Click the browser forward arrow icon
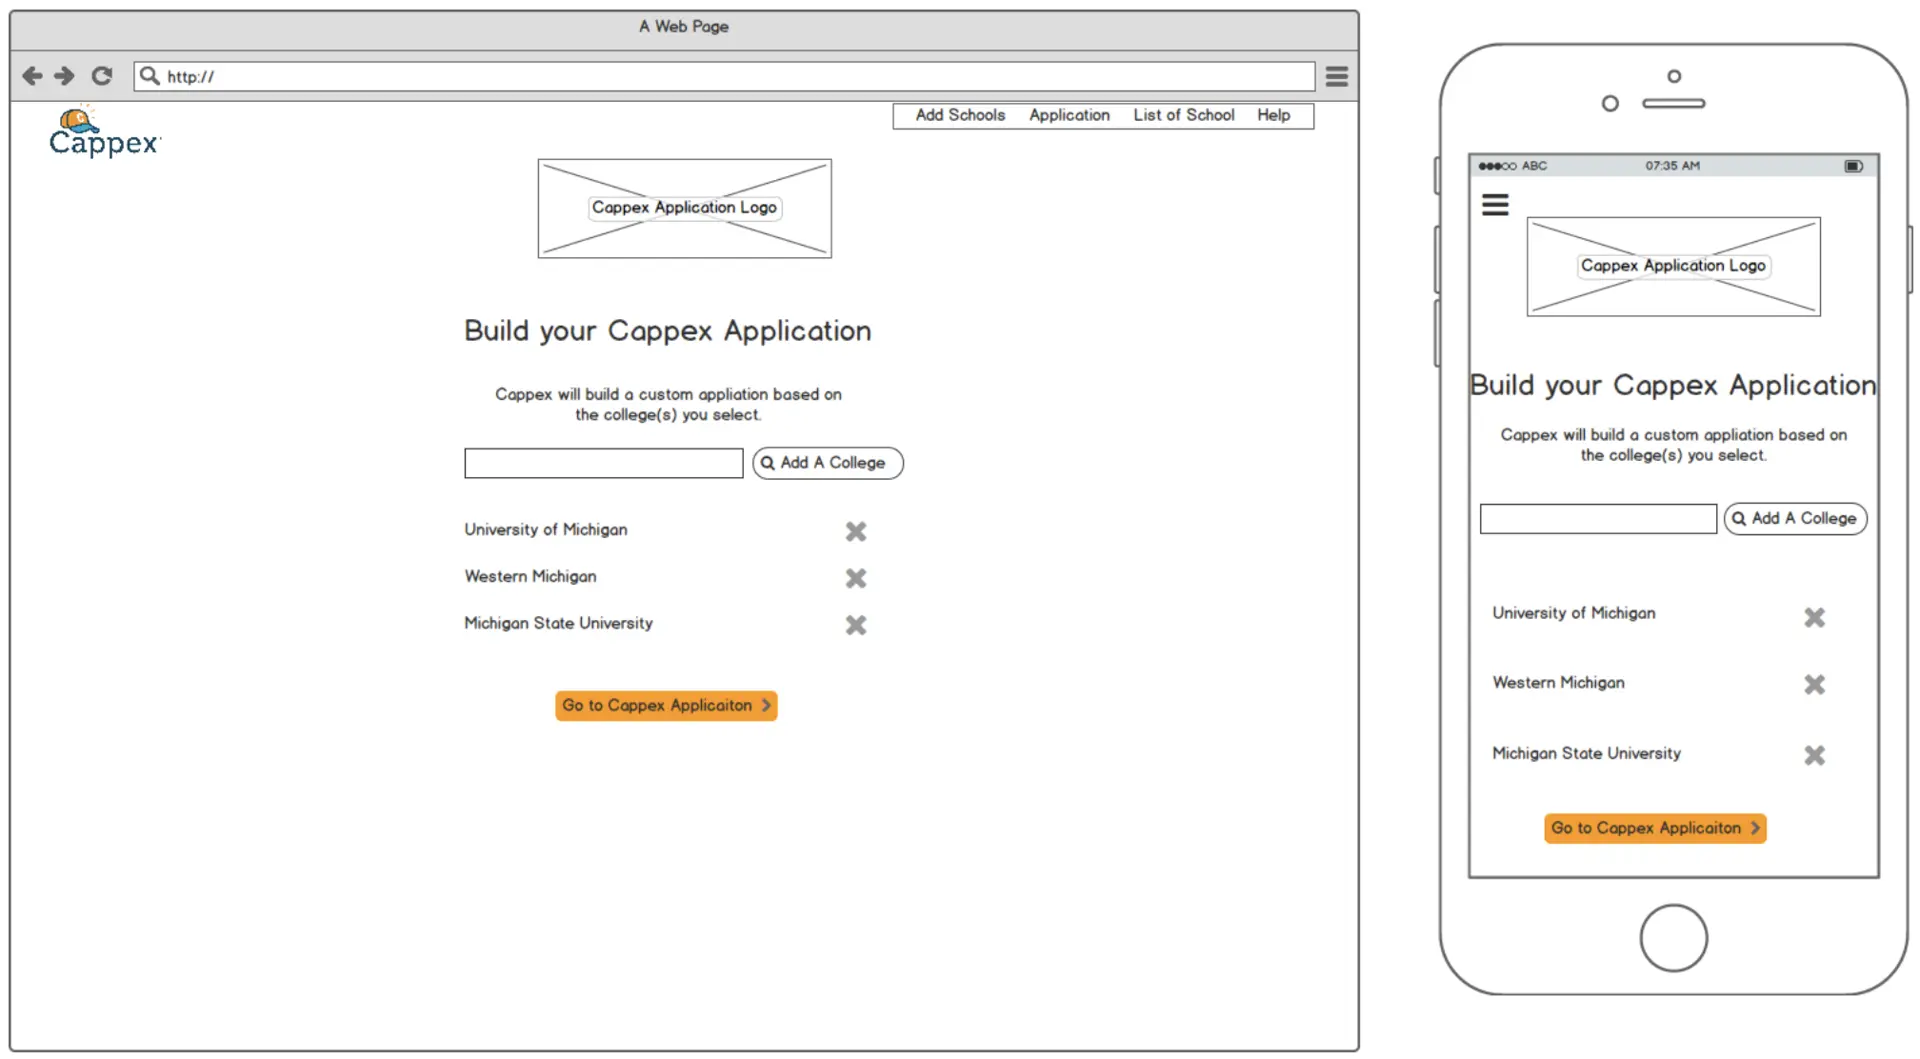 point(64,75)
